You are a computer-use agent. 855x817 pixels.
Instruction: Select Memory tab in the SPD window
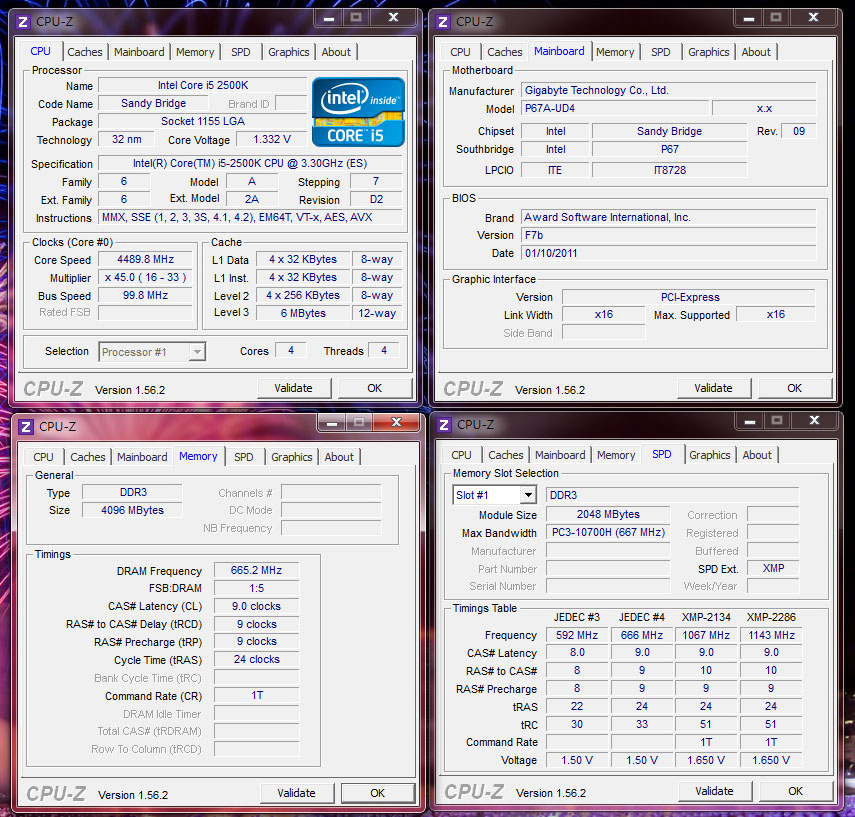[x=616, y=455]
